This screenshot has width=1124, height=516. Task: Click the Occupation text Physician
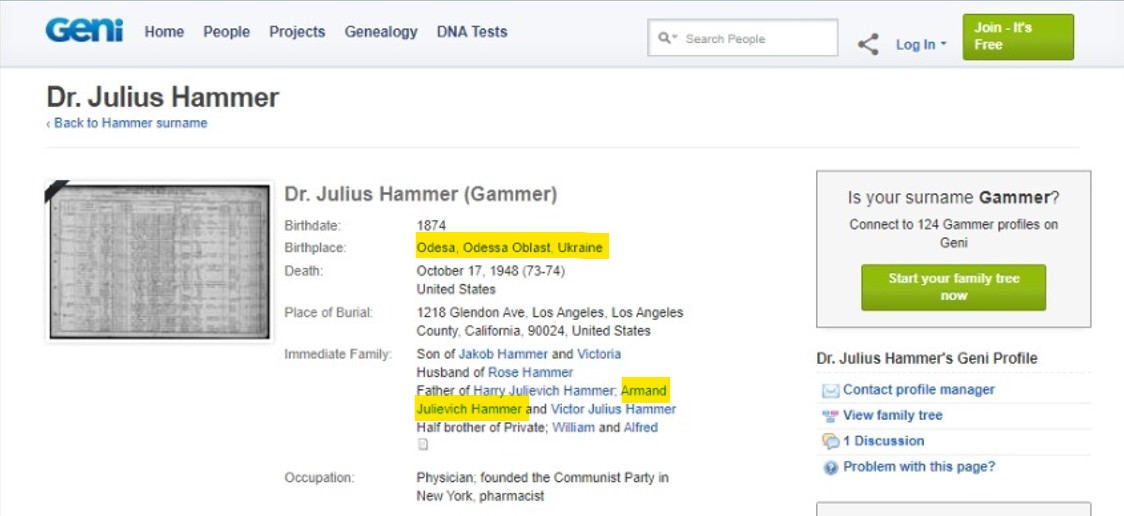coord(447,477)
